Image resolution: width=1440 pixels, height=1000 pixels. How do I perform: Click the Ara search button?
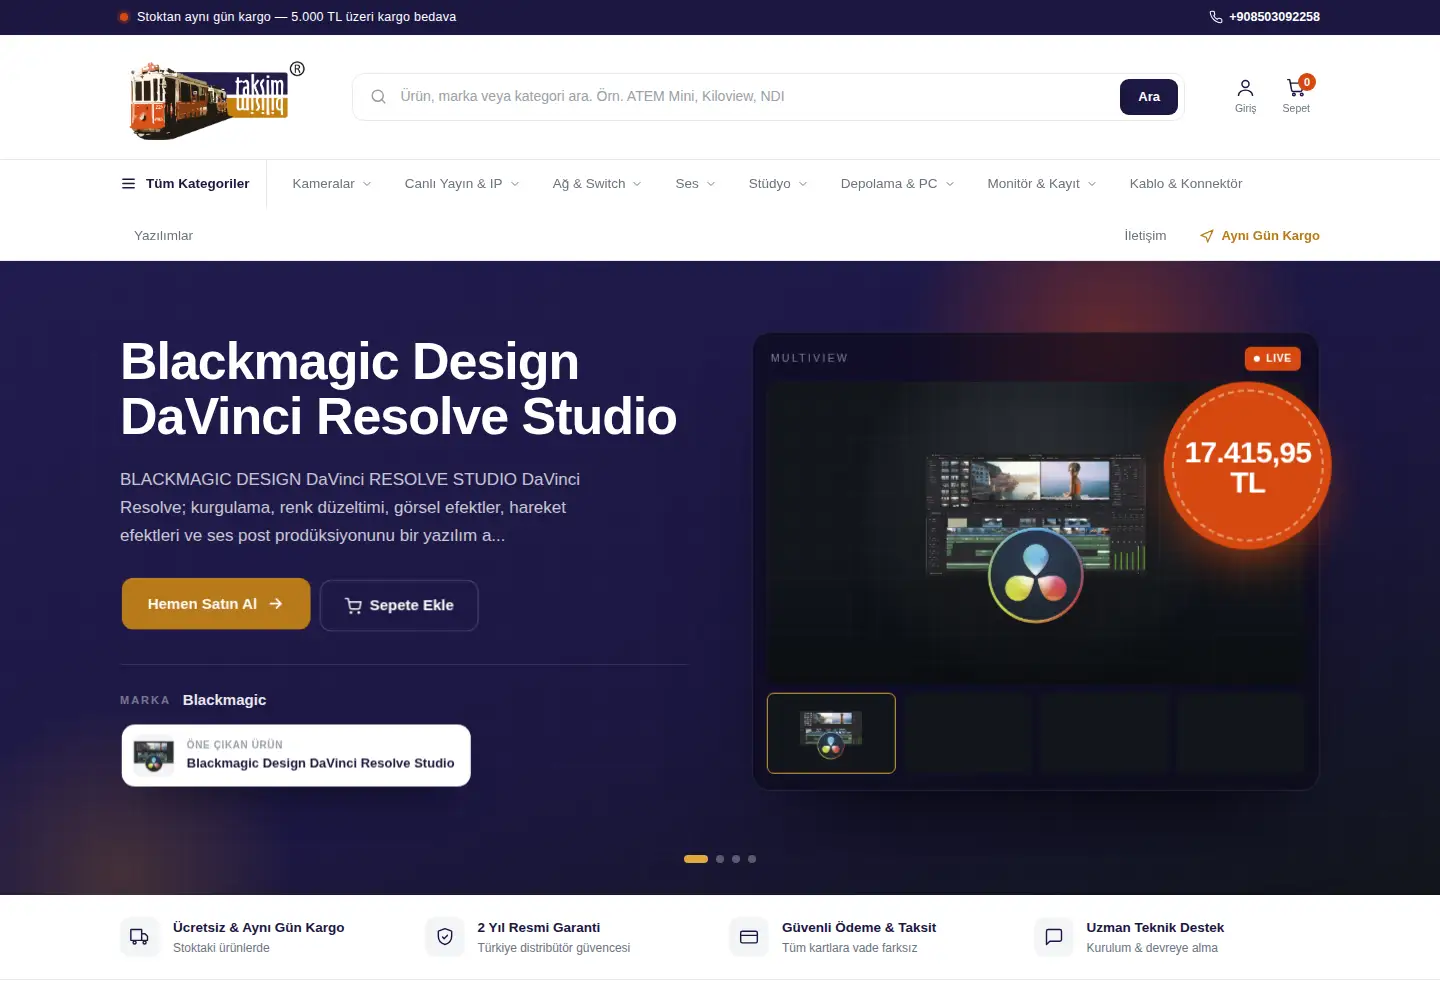(x=1149, y=97)
